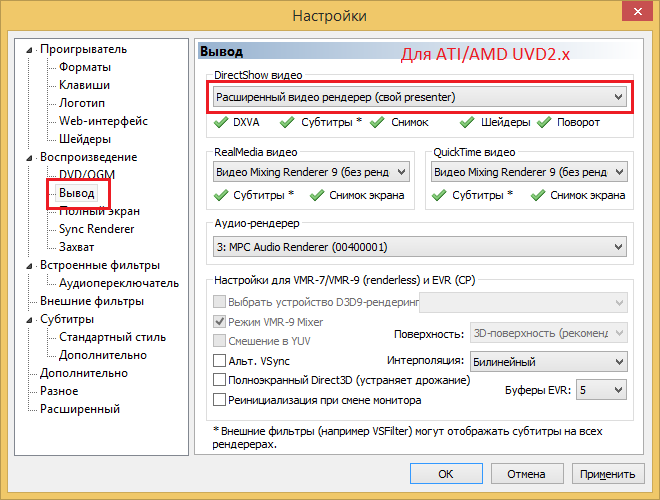The image size is (660, 500).
Task: Open the Аудио-рендерер dropdown
Action: click(420, 247)
